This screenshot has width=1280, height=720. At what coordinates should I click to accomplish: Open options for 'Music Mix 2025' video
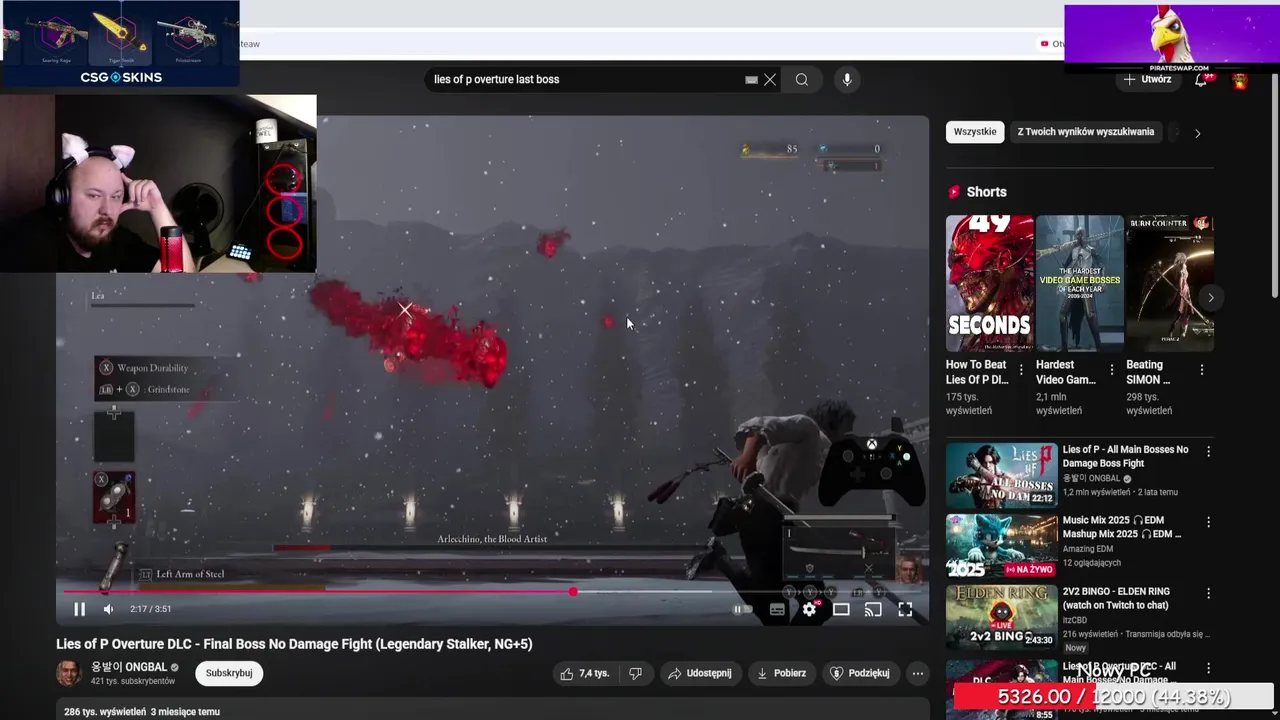pyautogui.click(x=1208, y=522)
